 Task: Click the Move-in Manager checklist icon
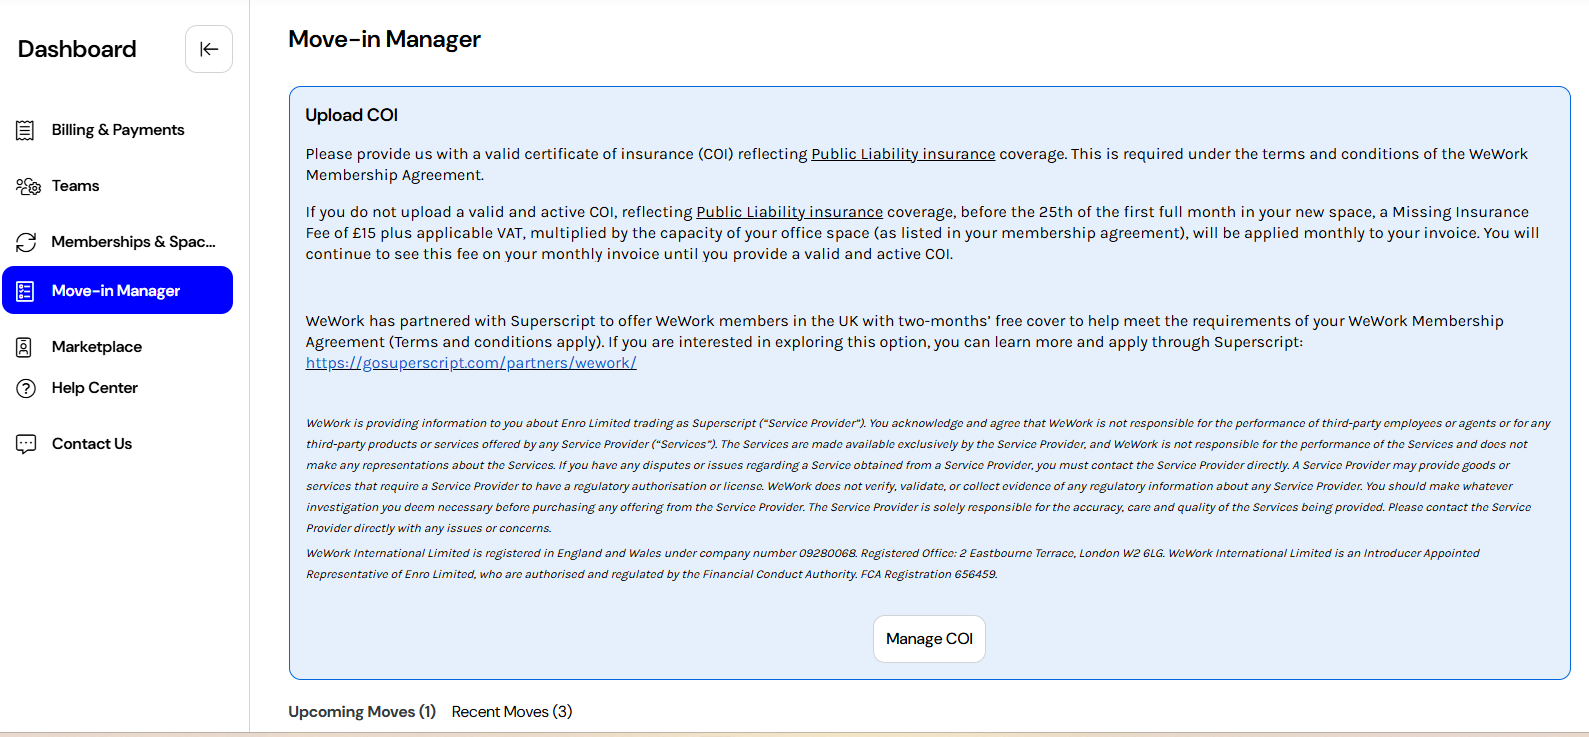[x=26, y=291]
